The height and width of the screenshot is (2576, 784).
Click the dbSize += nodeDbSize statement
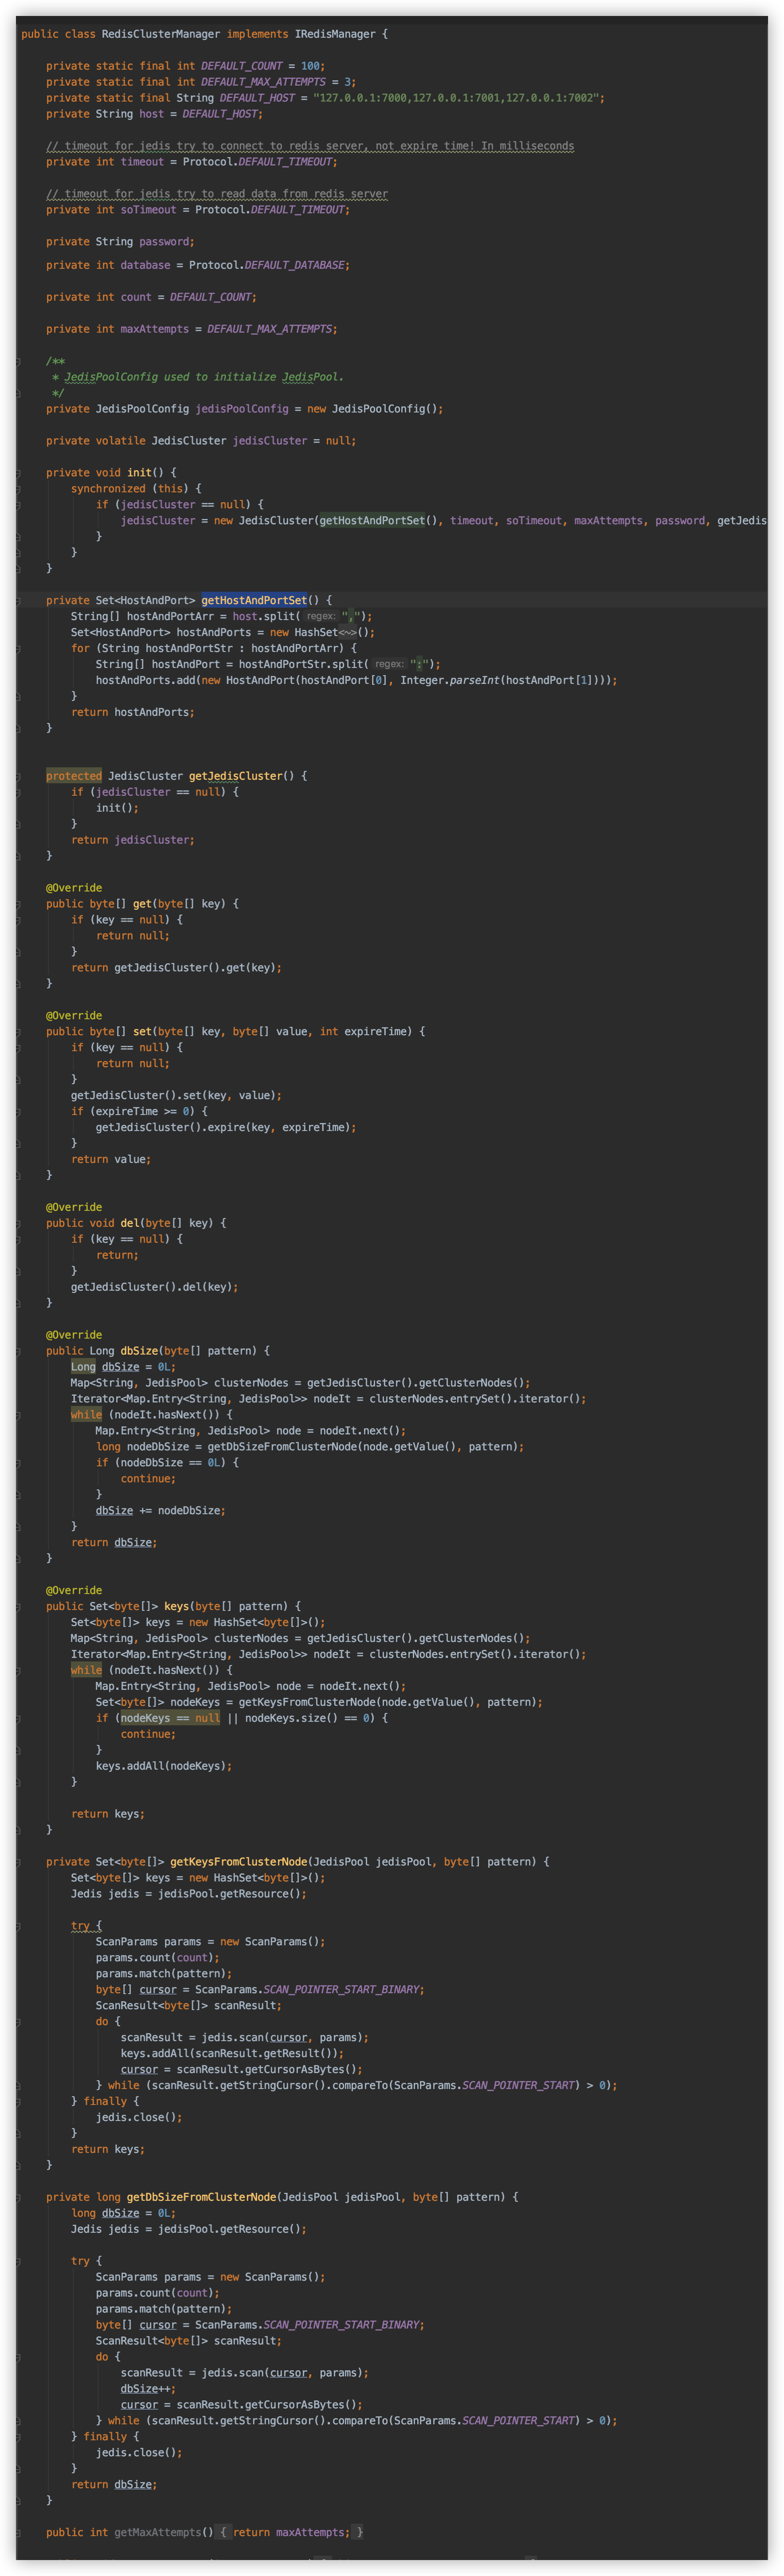tap(161, 1511)
